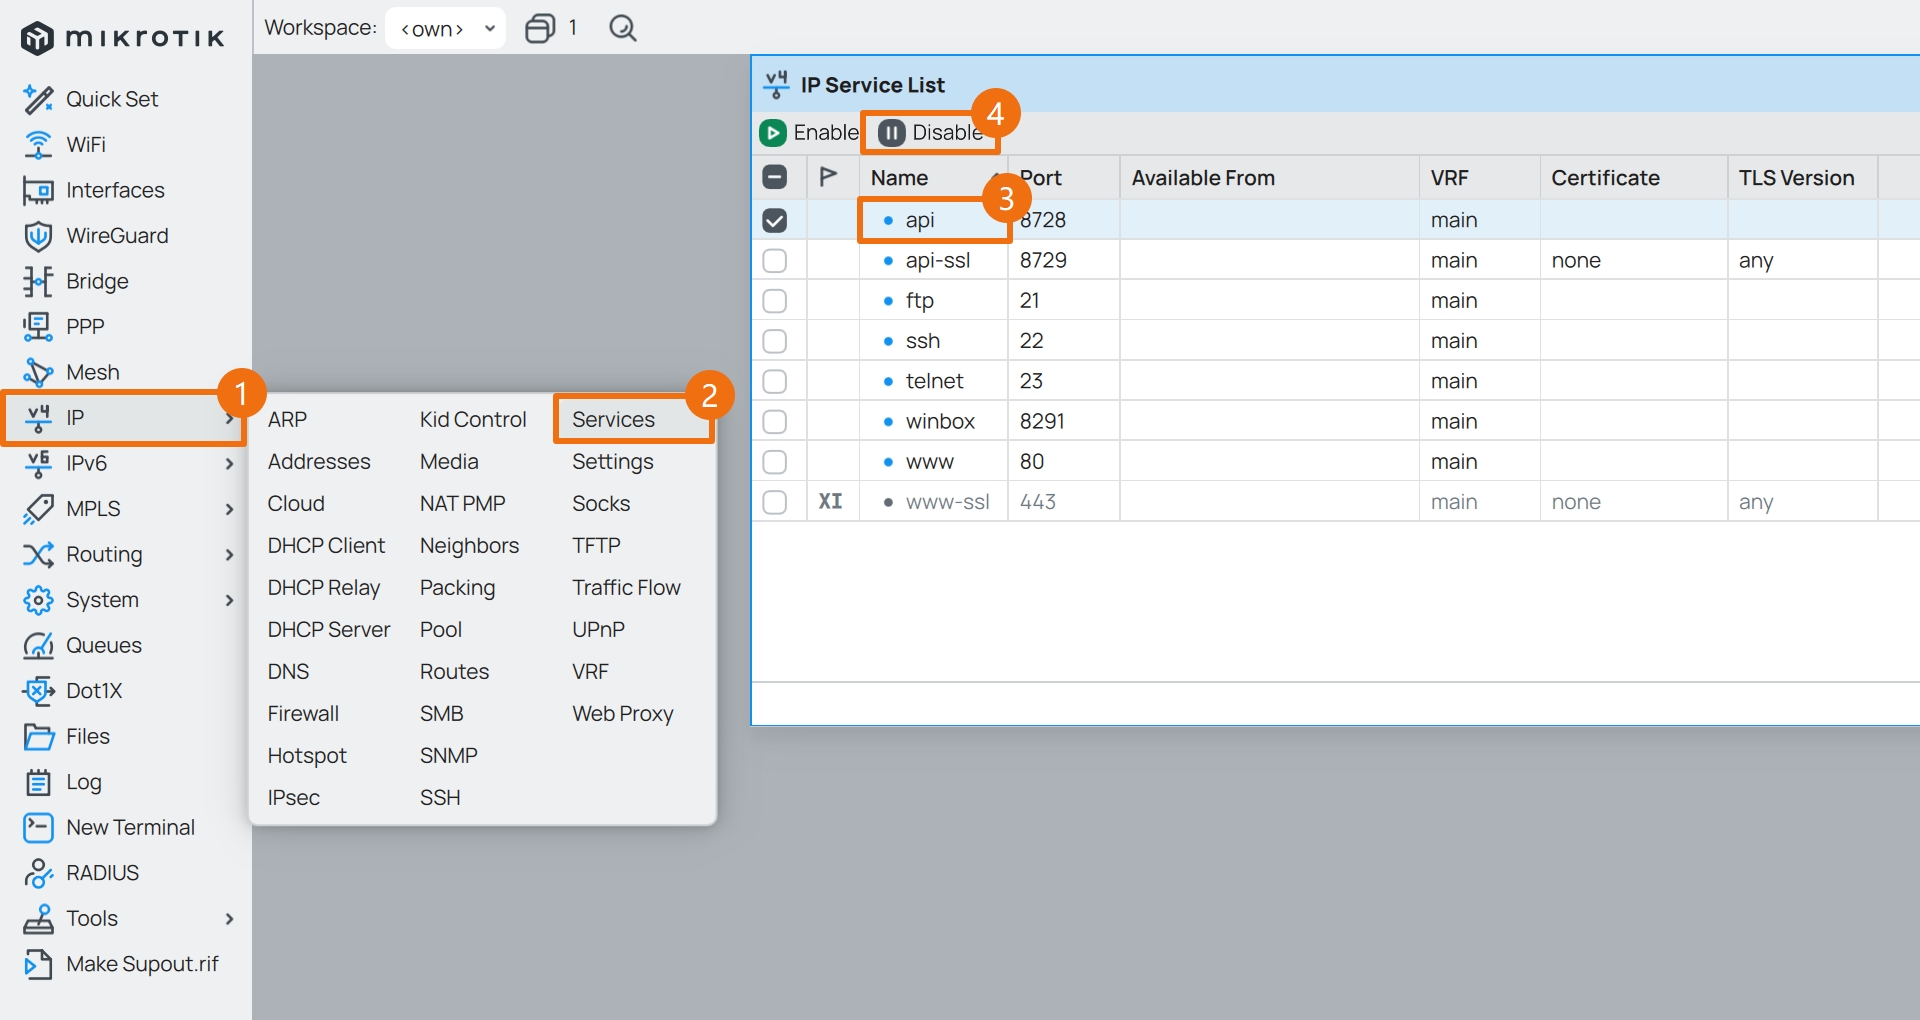
Task: Sort by the Name column header
Action: pyautogui.click(x=933, y=178)
